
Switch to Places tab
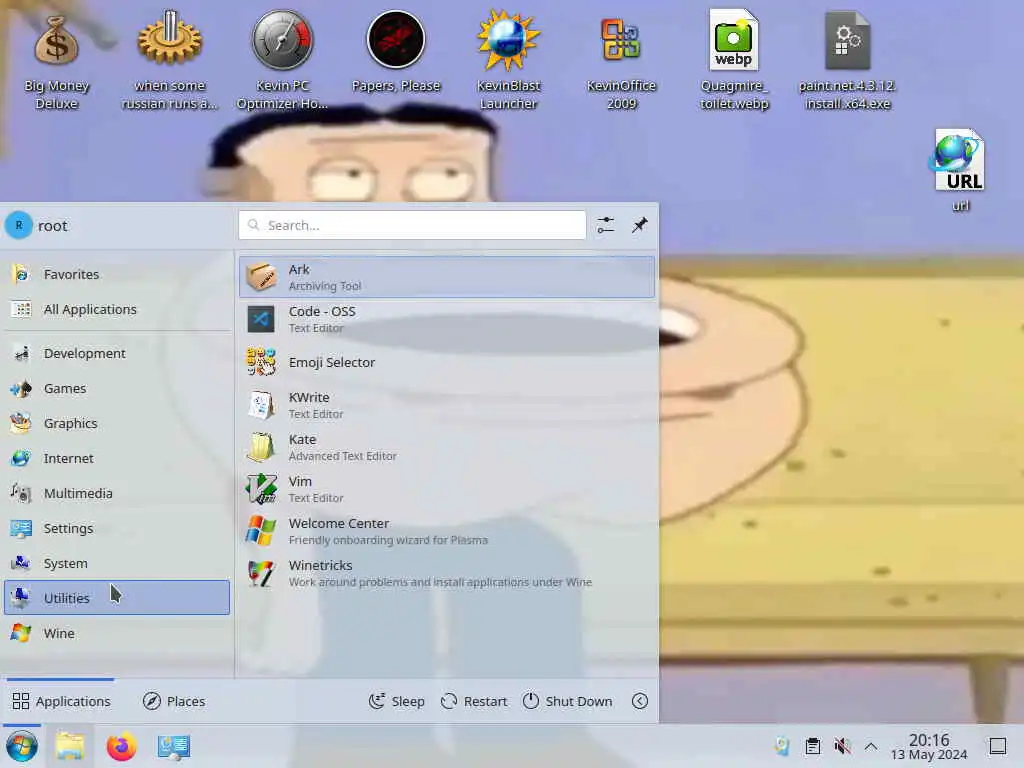(x=174, y=701)
